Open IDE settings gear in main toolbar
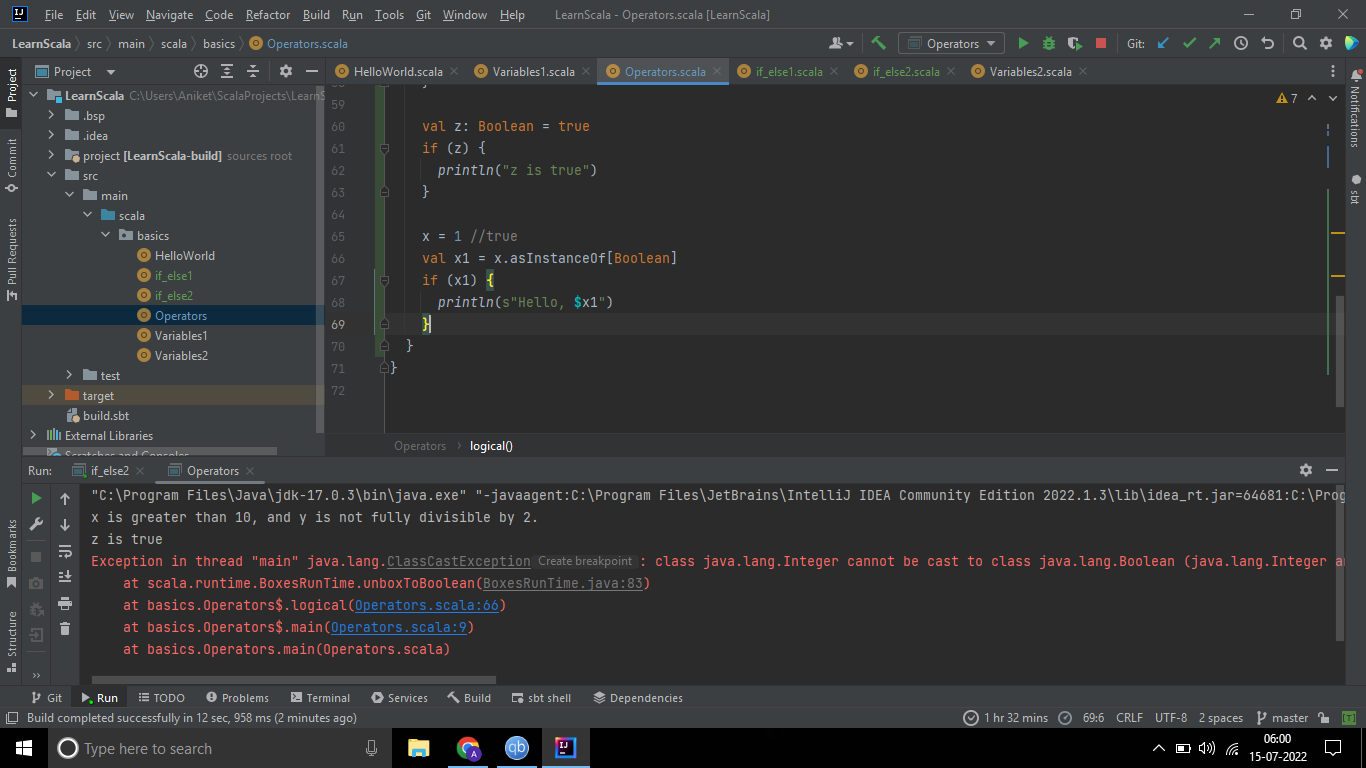The image size is (1366, 768). click(x=1326, y=43)
